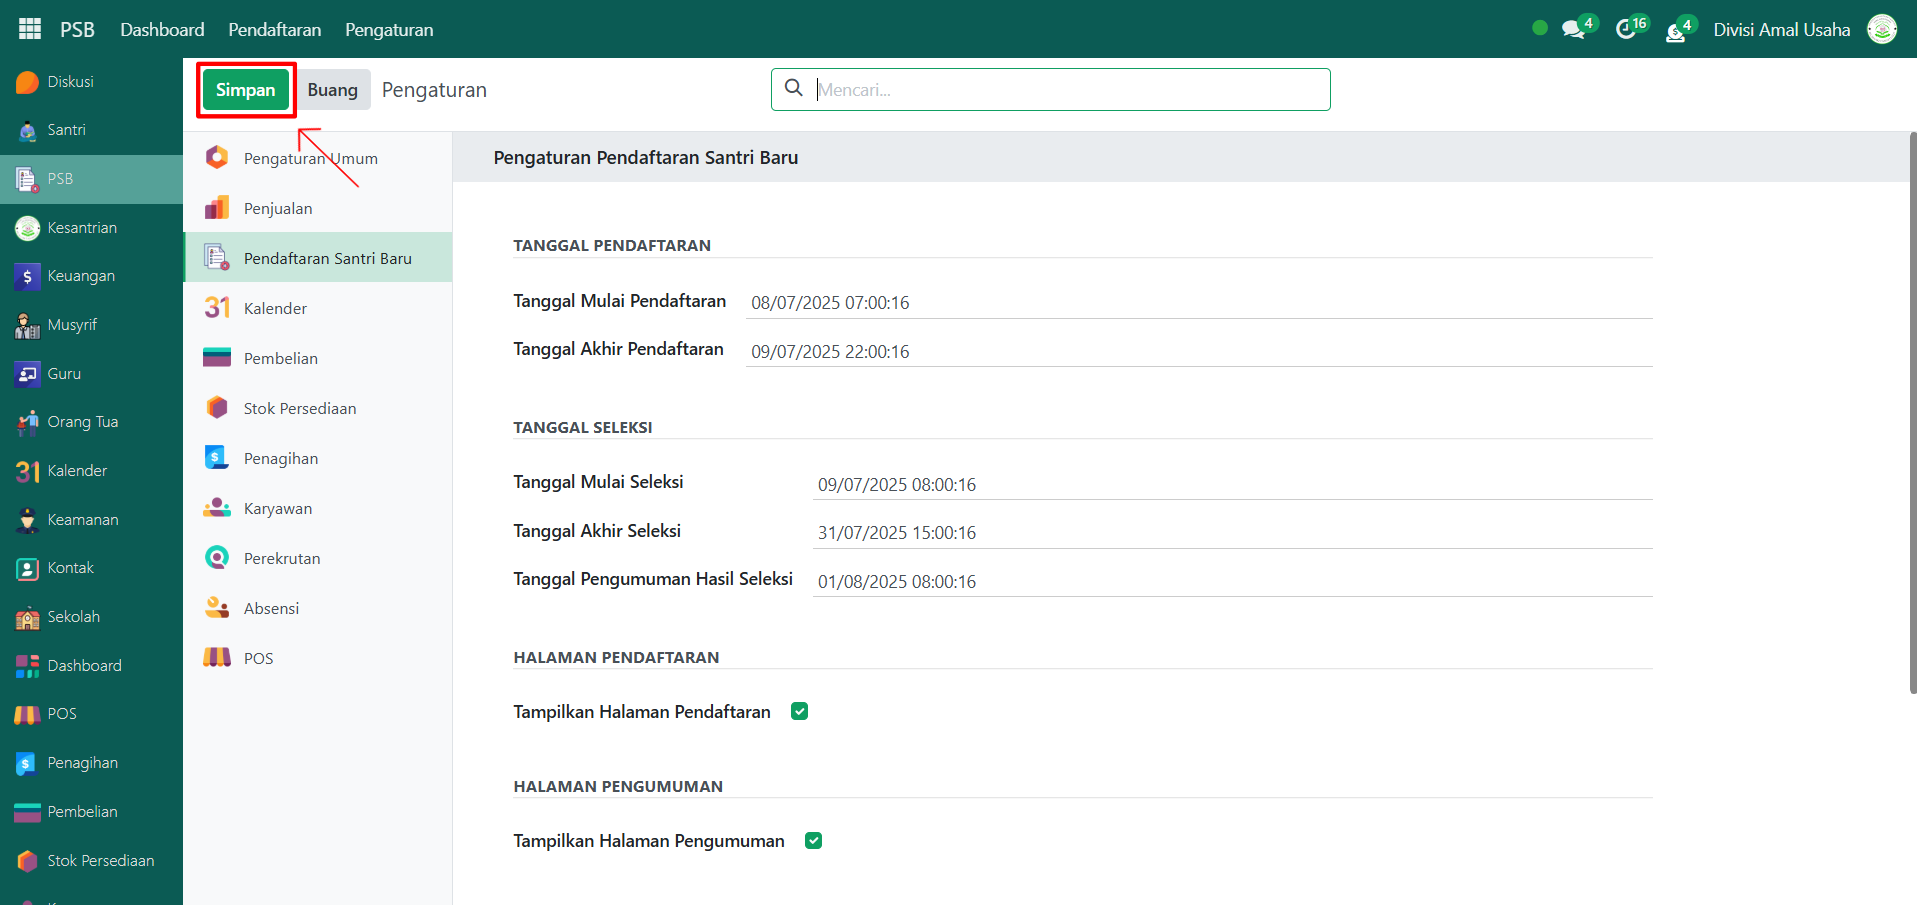1917x905 pixels.
Task: Select the Kalender settings icon
Action: (x=217, y=308)
